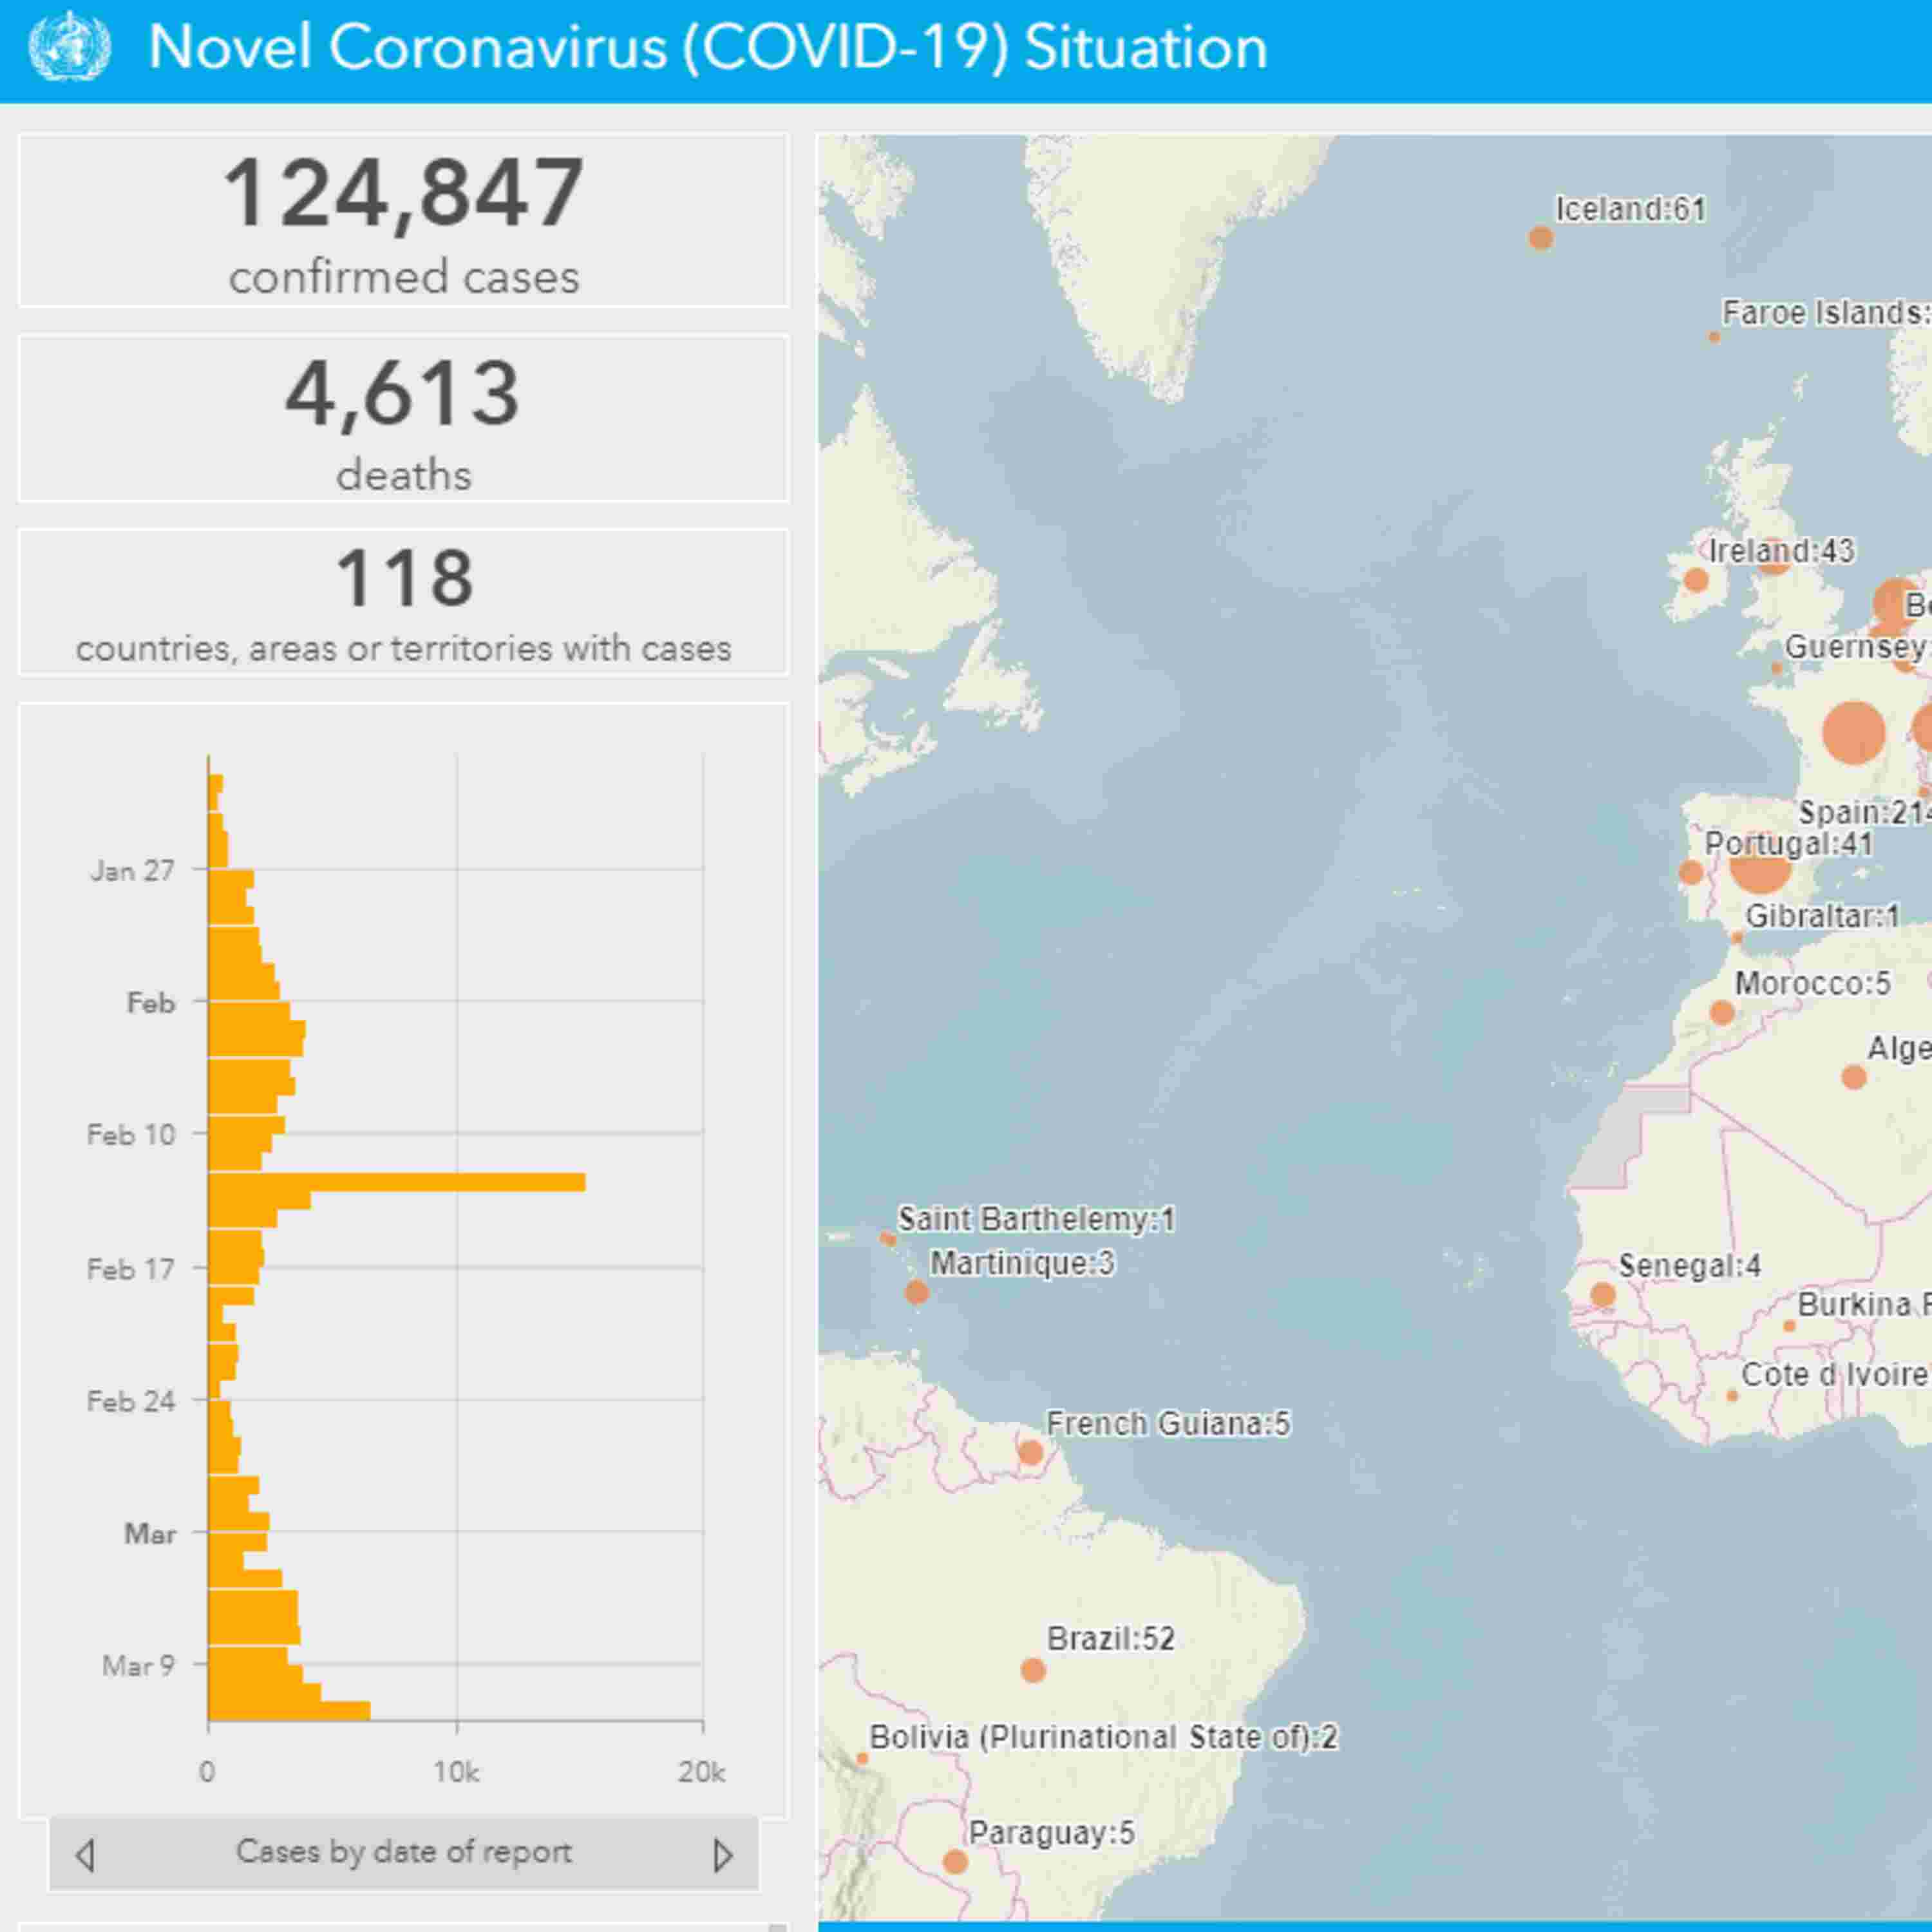Go to the previous chart with the left arrow
This screenshot has height=1932, width=1932.
click(x=85, y=1855)
